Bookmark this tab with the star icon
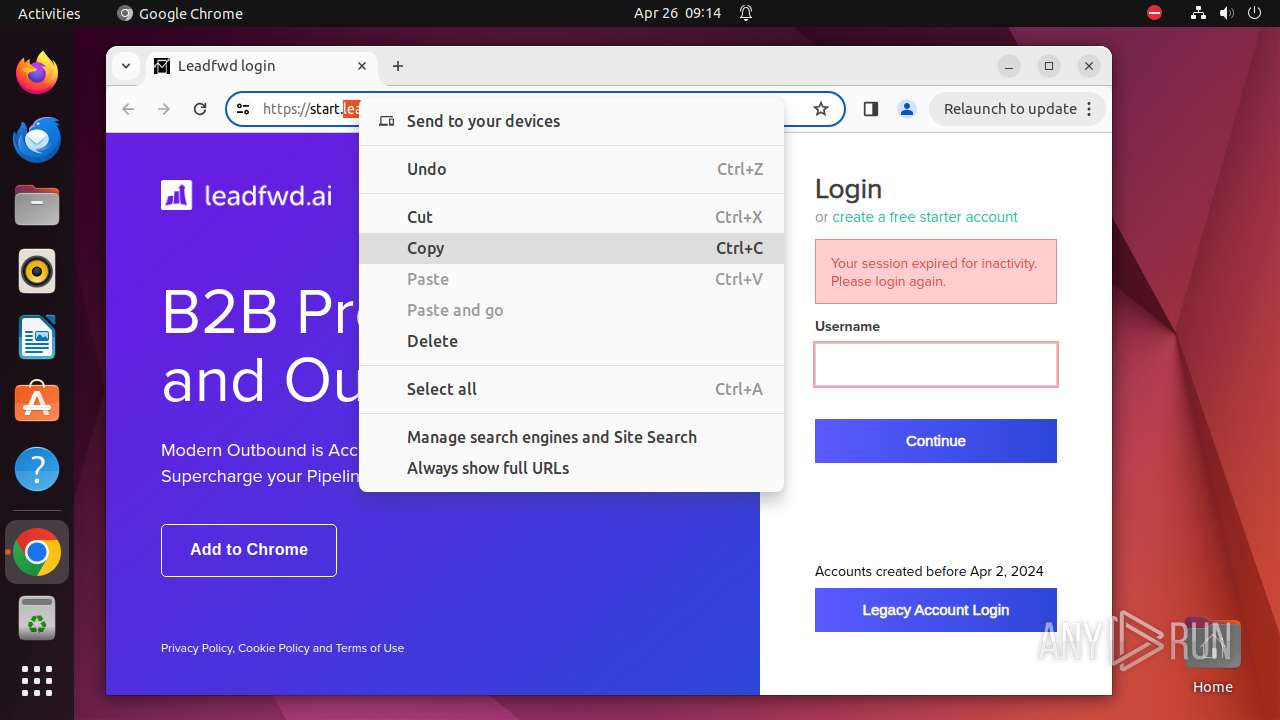Image resolution: width=1280 pixels, height=720 pixels. [821, 109]
